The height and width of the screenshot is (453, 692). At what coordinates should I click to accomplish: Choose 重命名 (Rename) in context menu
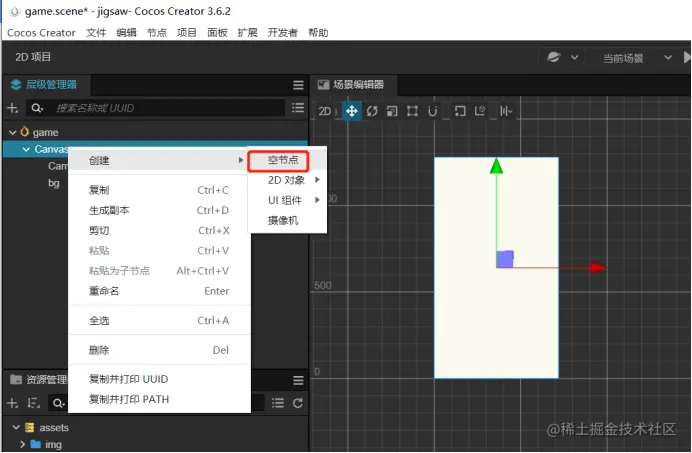159,291
